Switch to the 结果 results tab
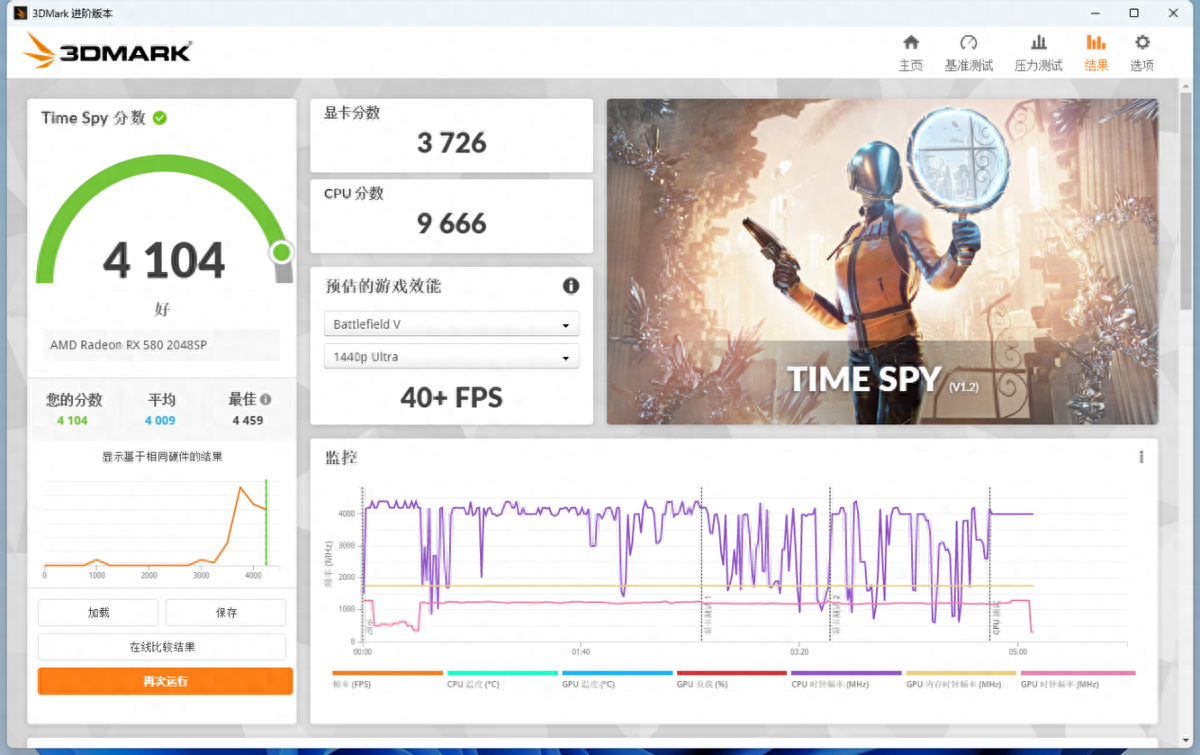Screen dimensions: 1200x755 click(x=1096, y=52)
